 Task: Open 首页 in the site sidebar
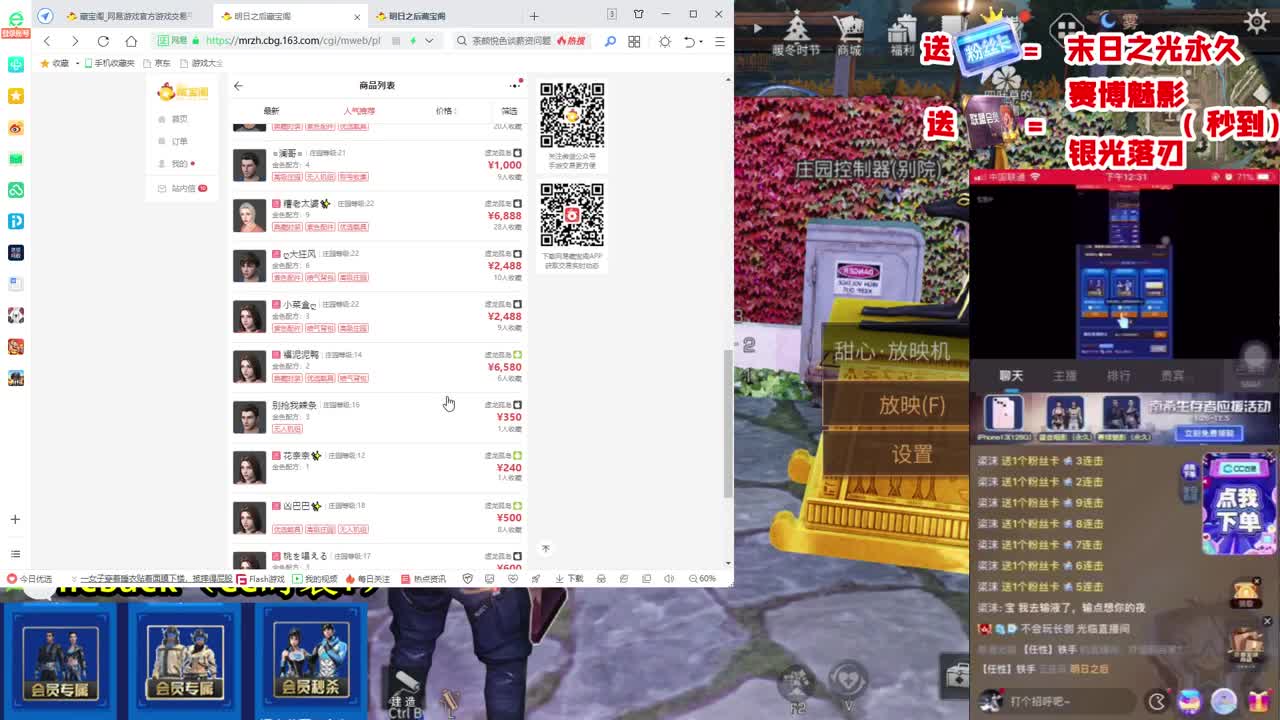173,119
